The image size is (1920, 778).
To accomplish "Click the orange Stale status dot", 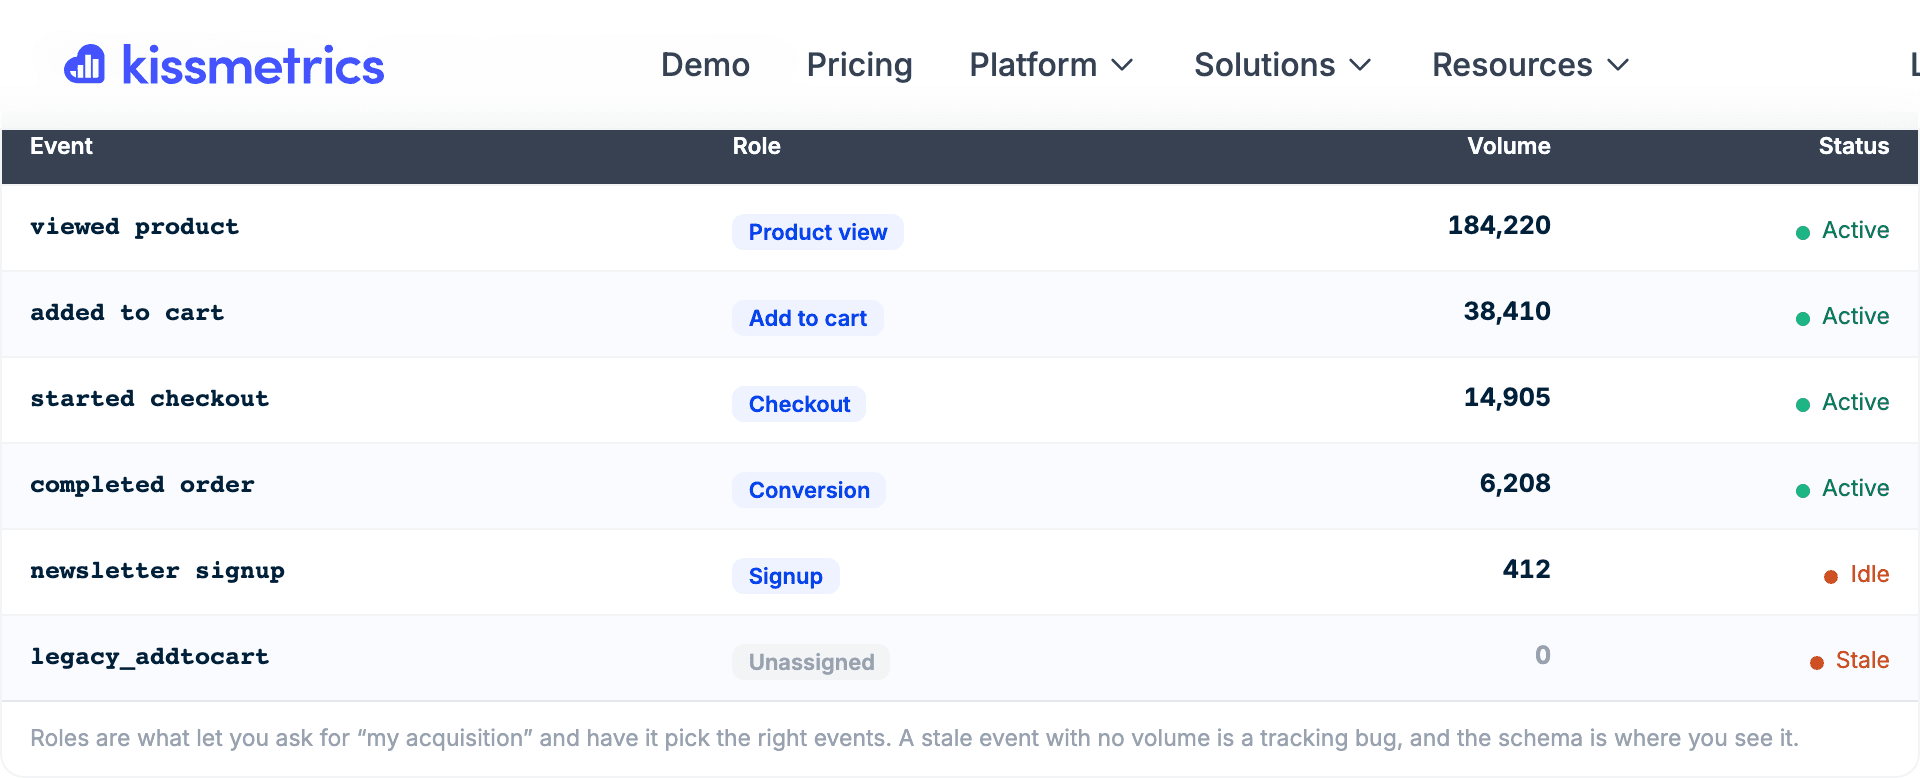I will 1817,663.
